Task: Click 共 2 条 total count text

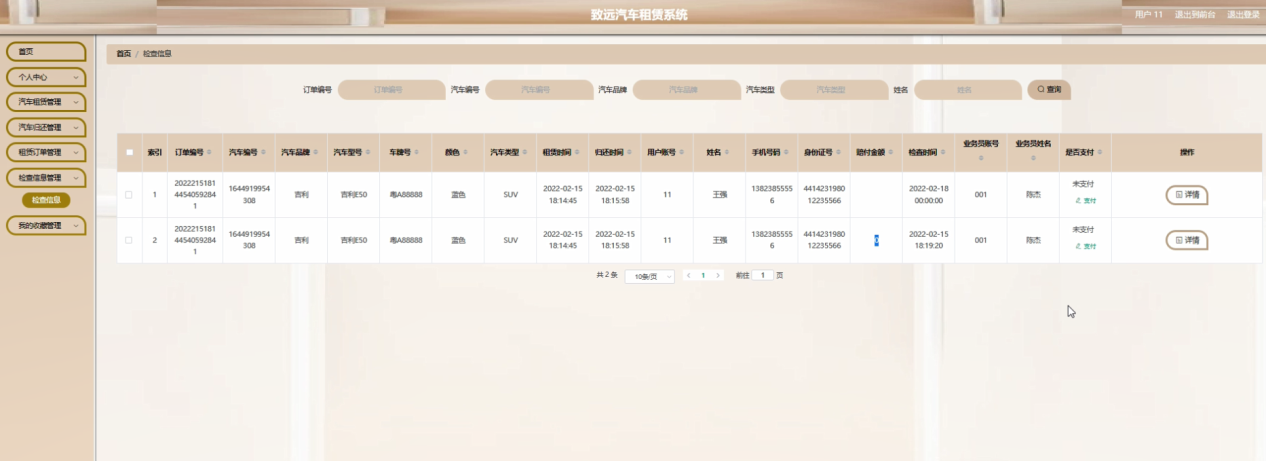Action: [x=607, y=275]
